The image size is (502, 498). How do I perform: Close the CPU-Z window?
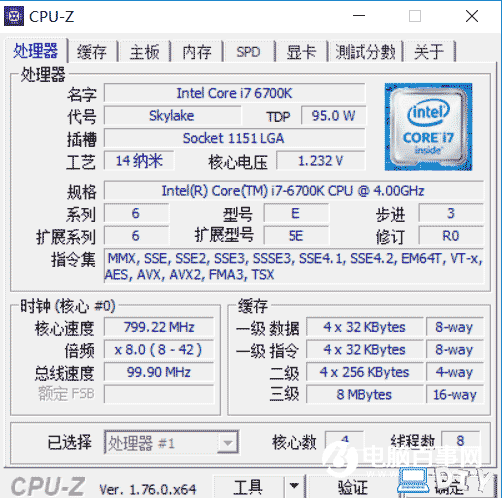click(472, 16)
